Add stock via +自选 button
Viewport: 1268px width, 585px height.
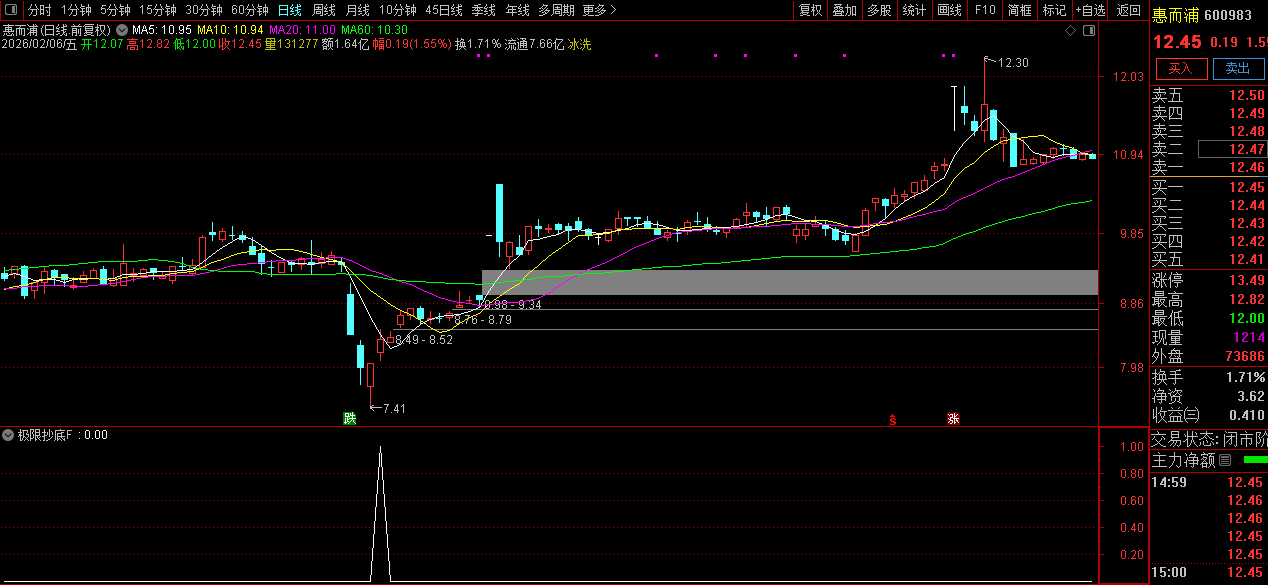[x=1090, y=10]
